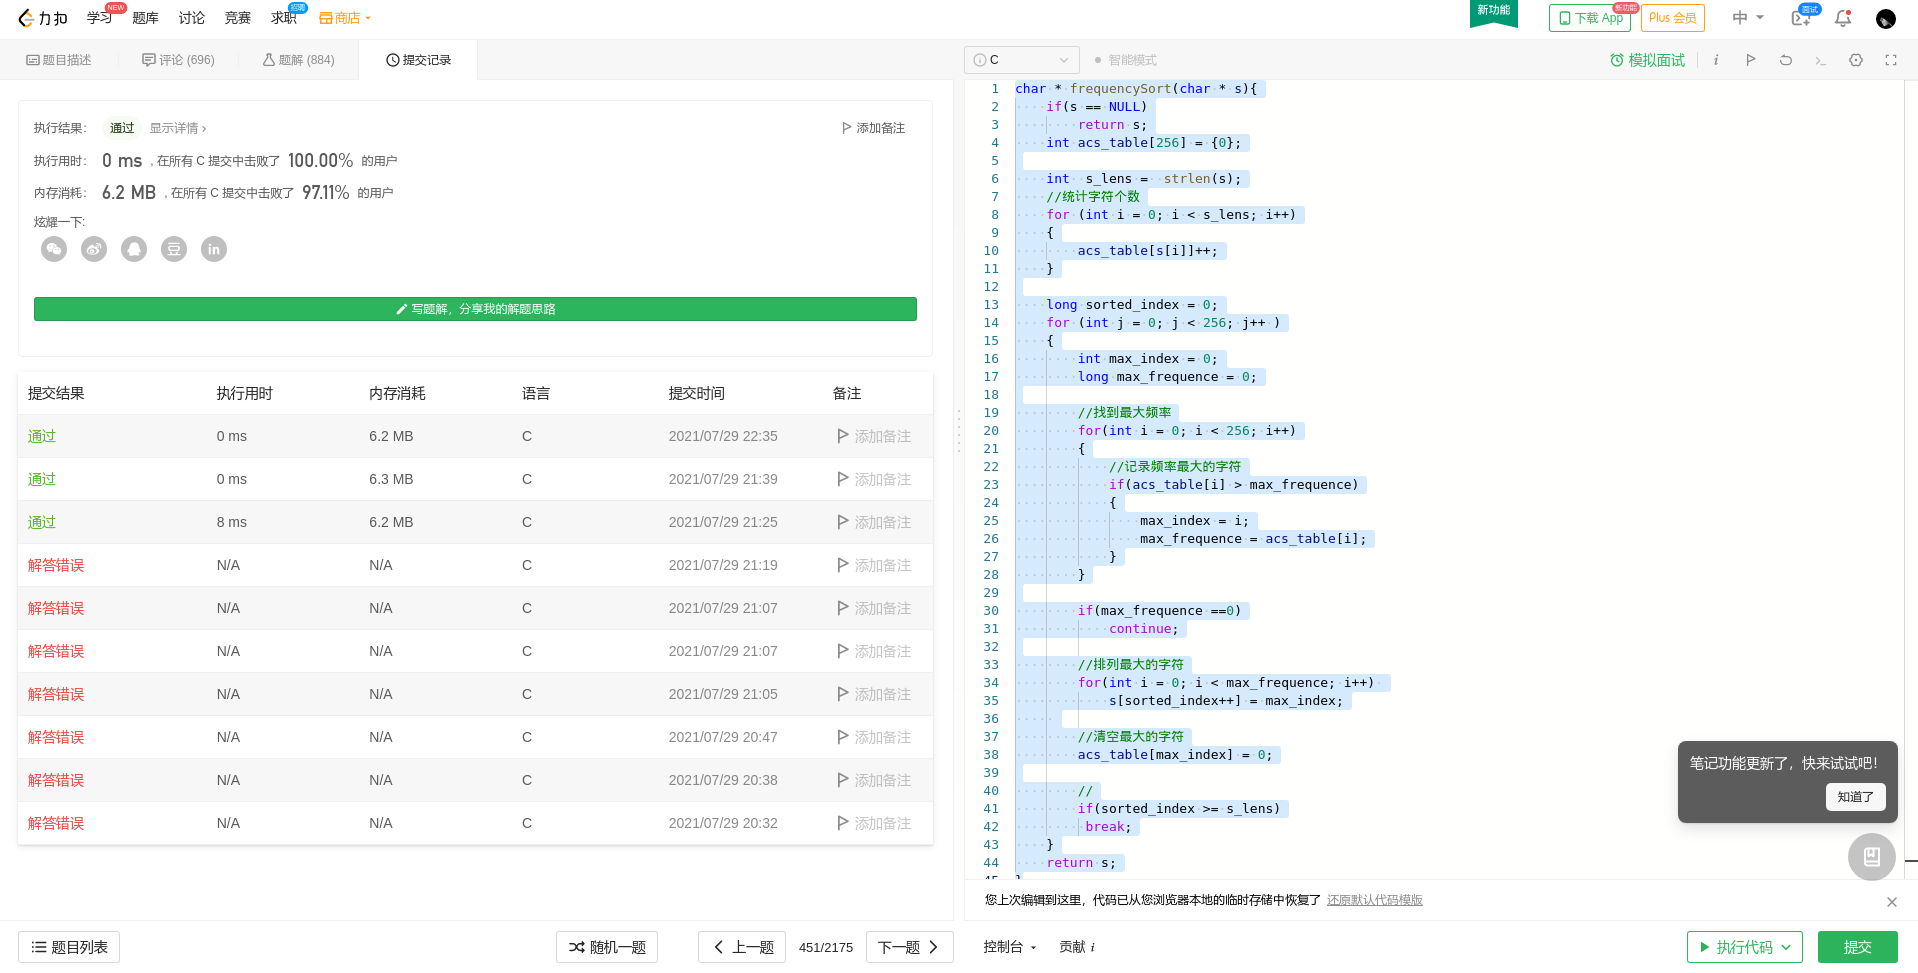Share result via the Douban icon
This screenshot has height=973, width=1918.
pos(174,249)
